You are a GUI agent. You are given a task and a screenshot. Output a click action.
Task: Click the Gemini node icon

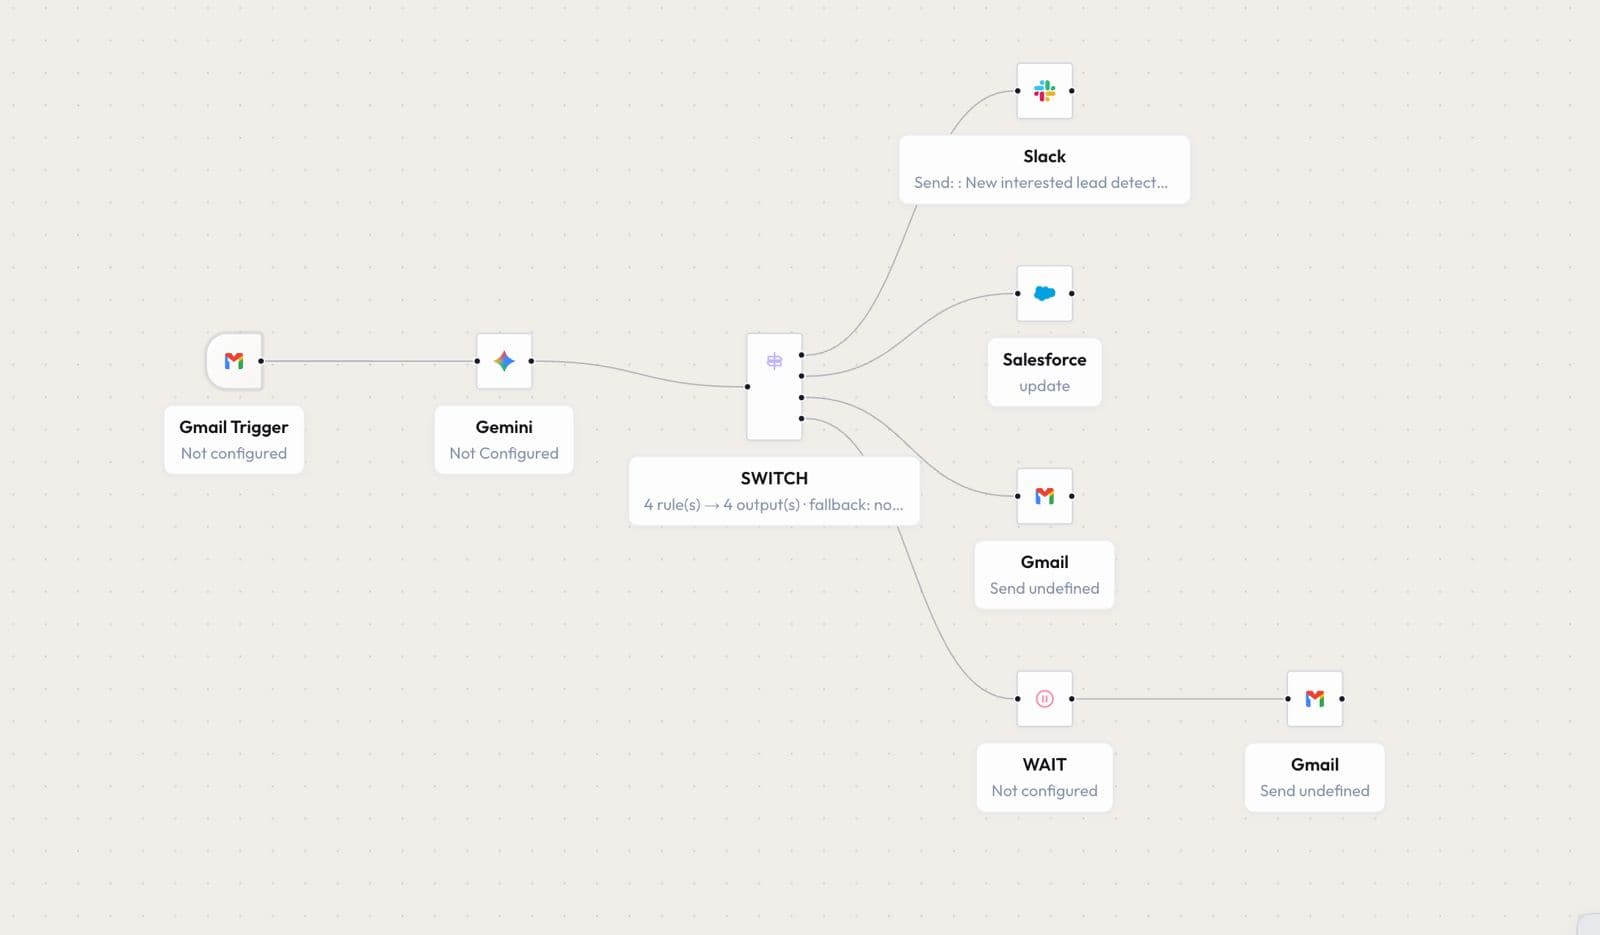click(504, 361)
